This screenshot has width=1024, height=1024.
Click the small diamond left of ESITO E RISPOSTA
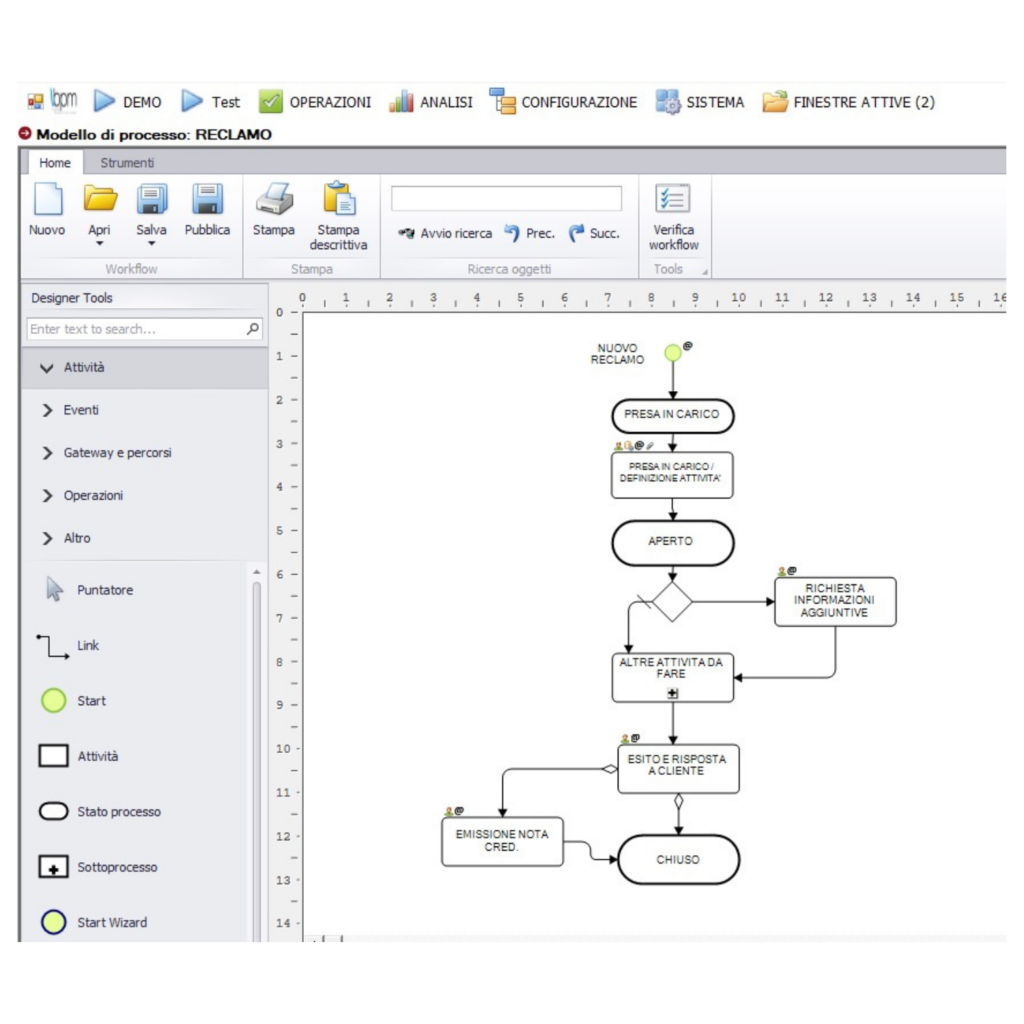pyautogui.click(x=609, y=769)
